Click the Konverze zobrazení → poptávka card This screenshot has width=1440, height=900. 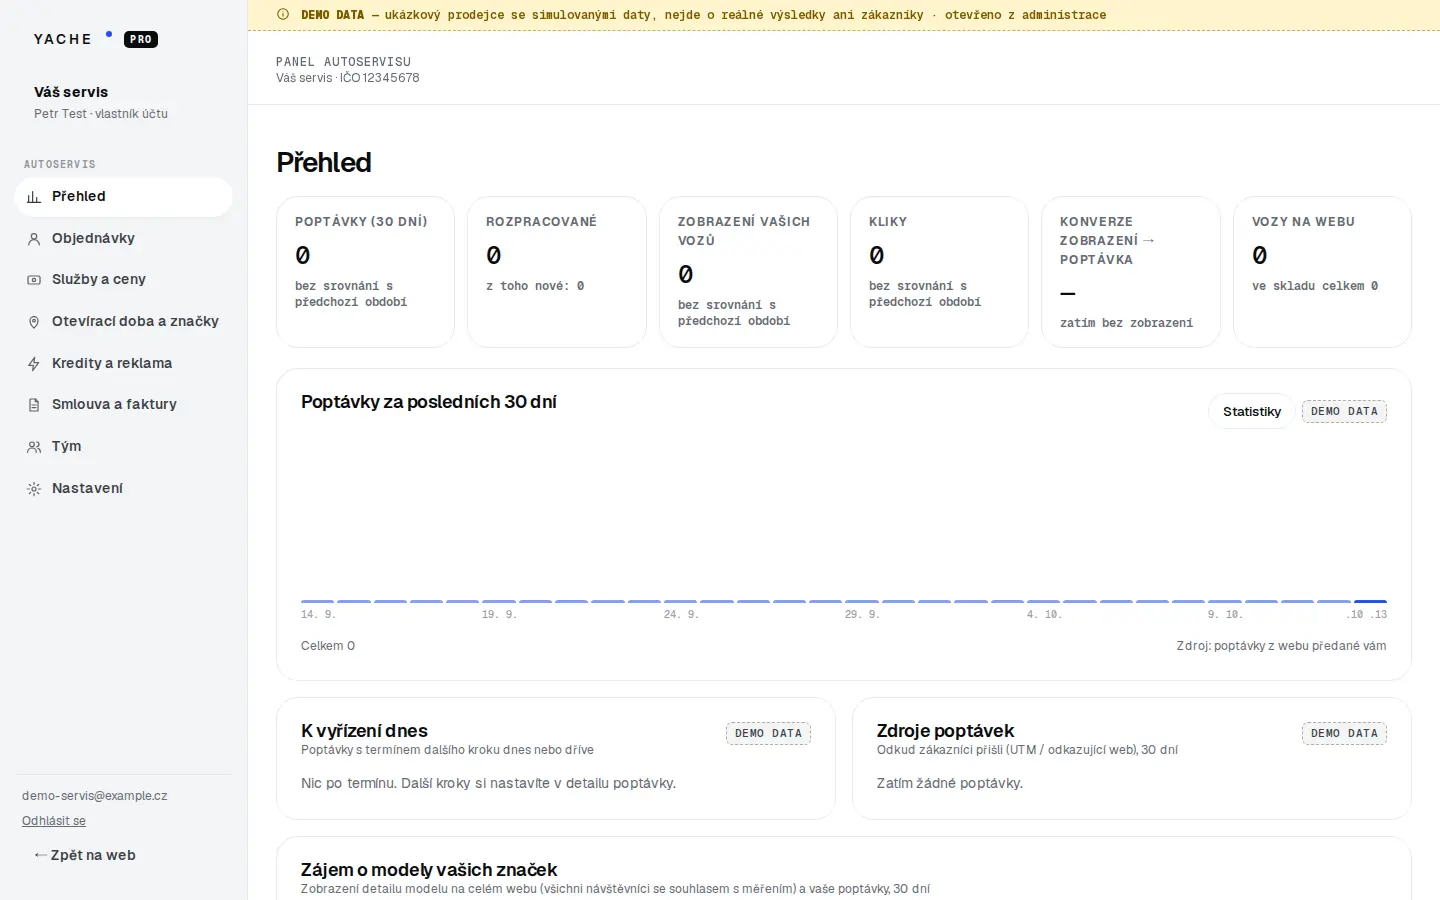coord(1131,272)
